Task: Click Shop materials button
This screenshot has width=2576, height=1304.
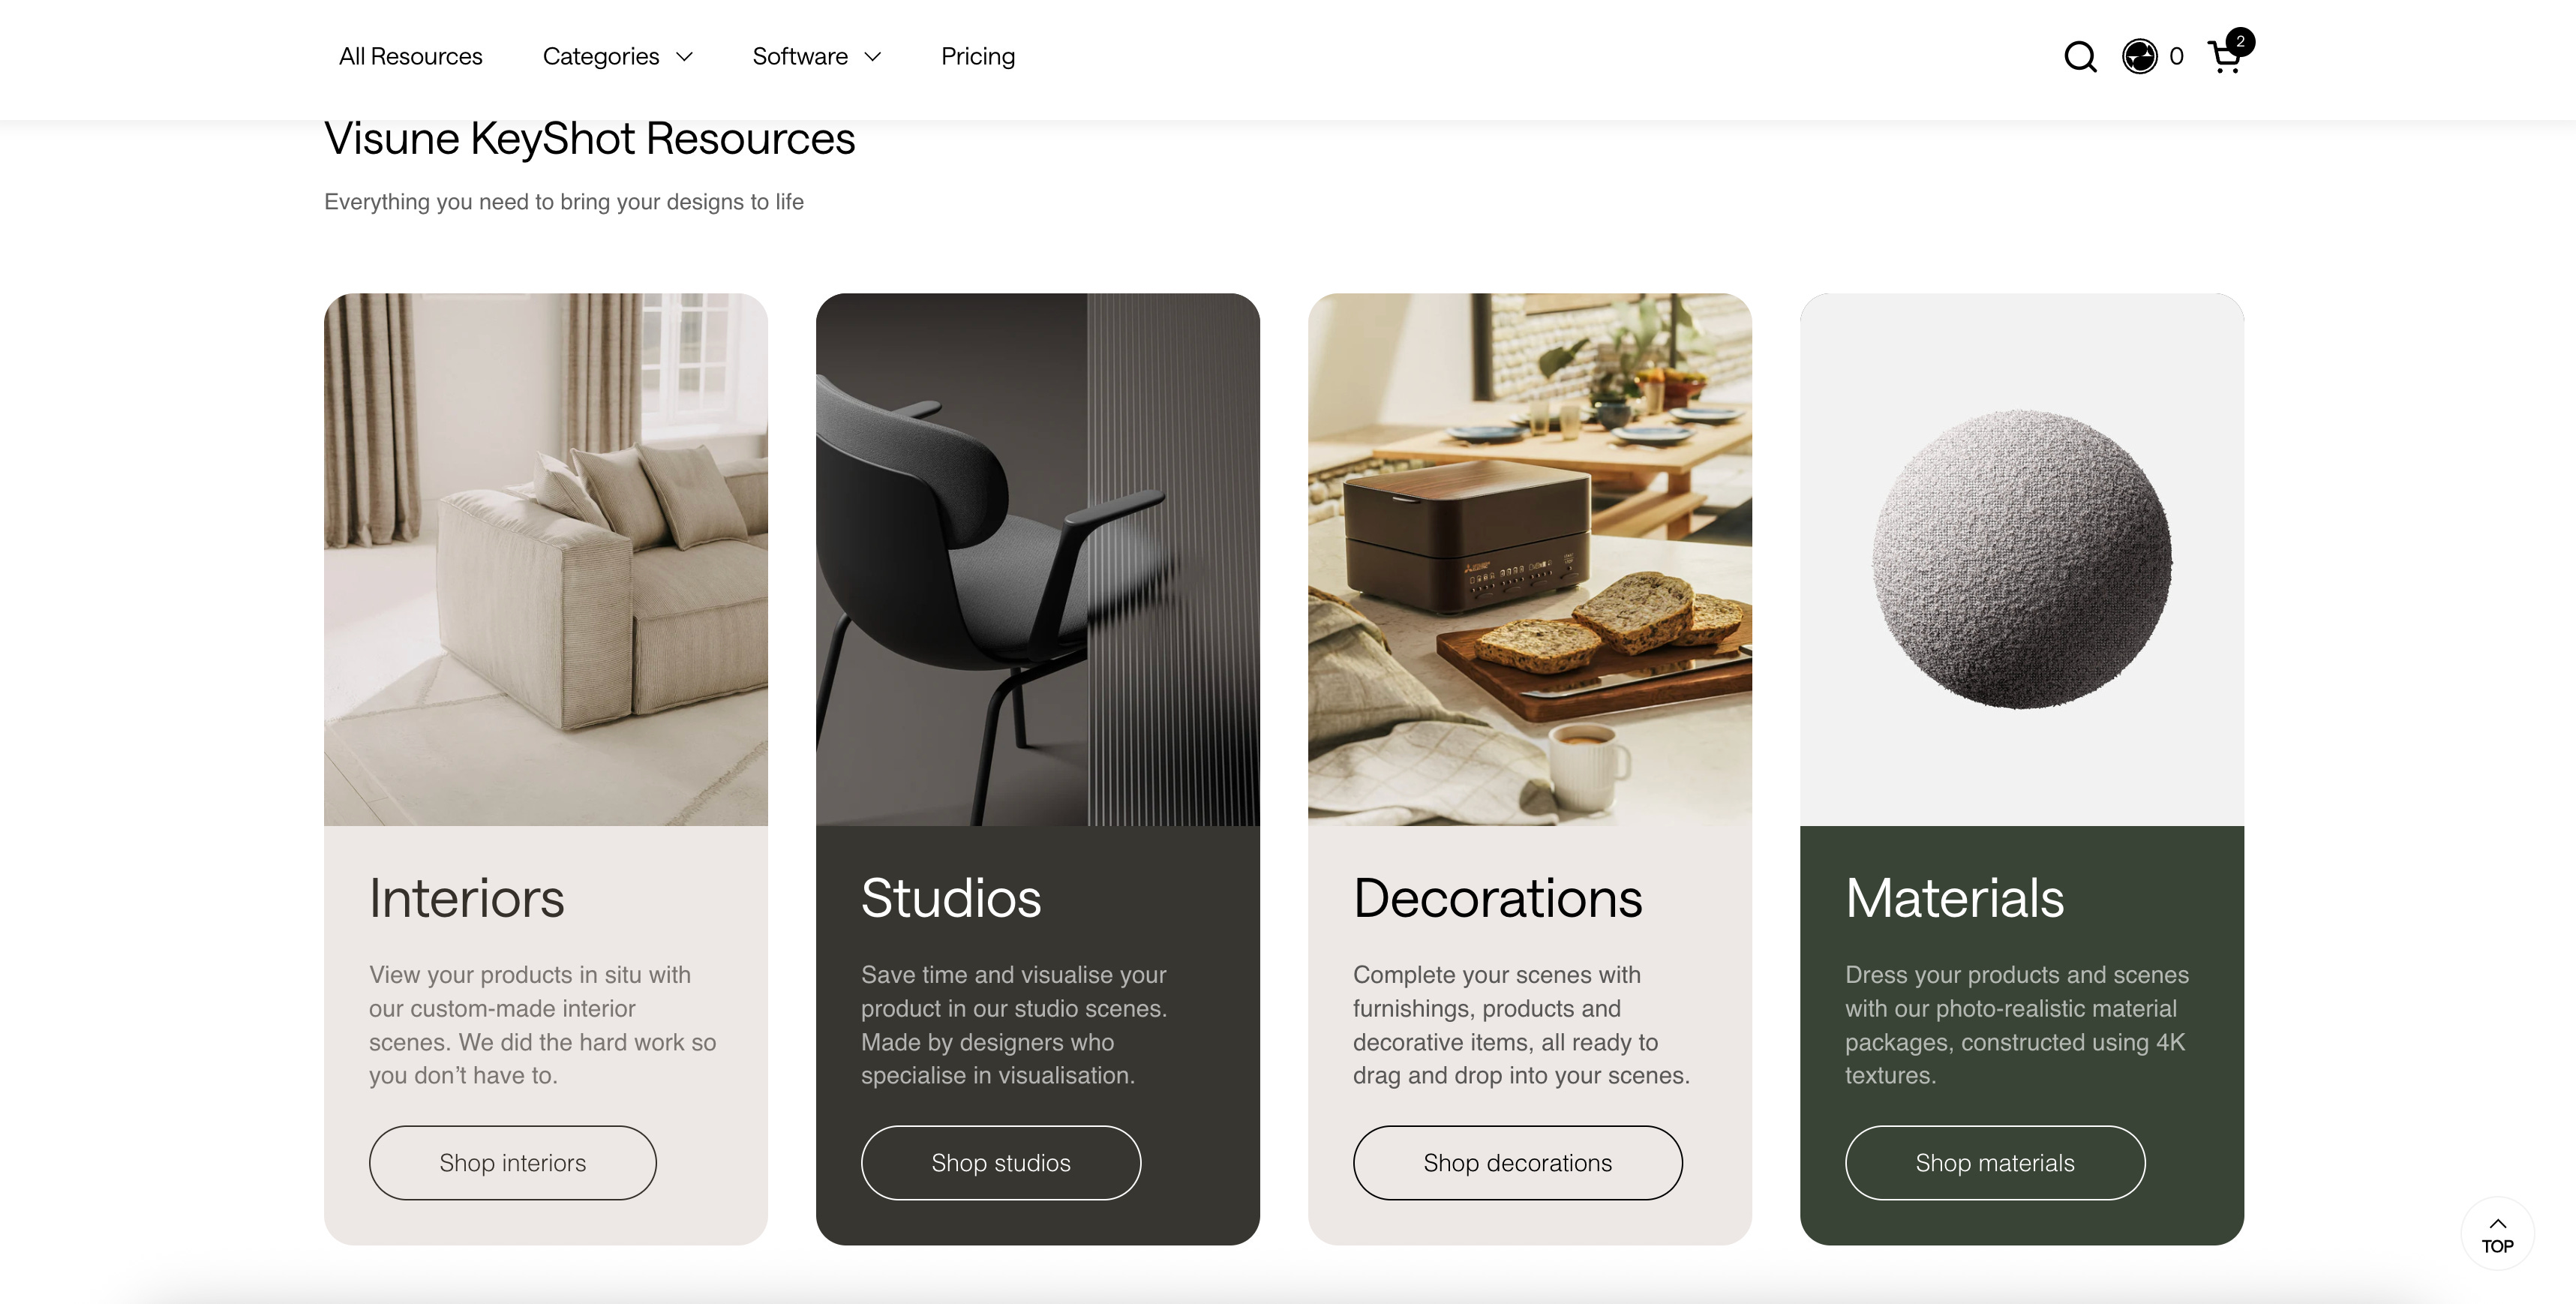Action: (x=1995, y=1163)
